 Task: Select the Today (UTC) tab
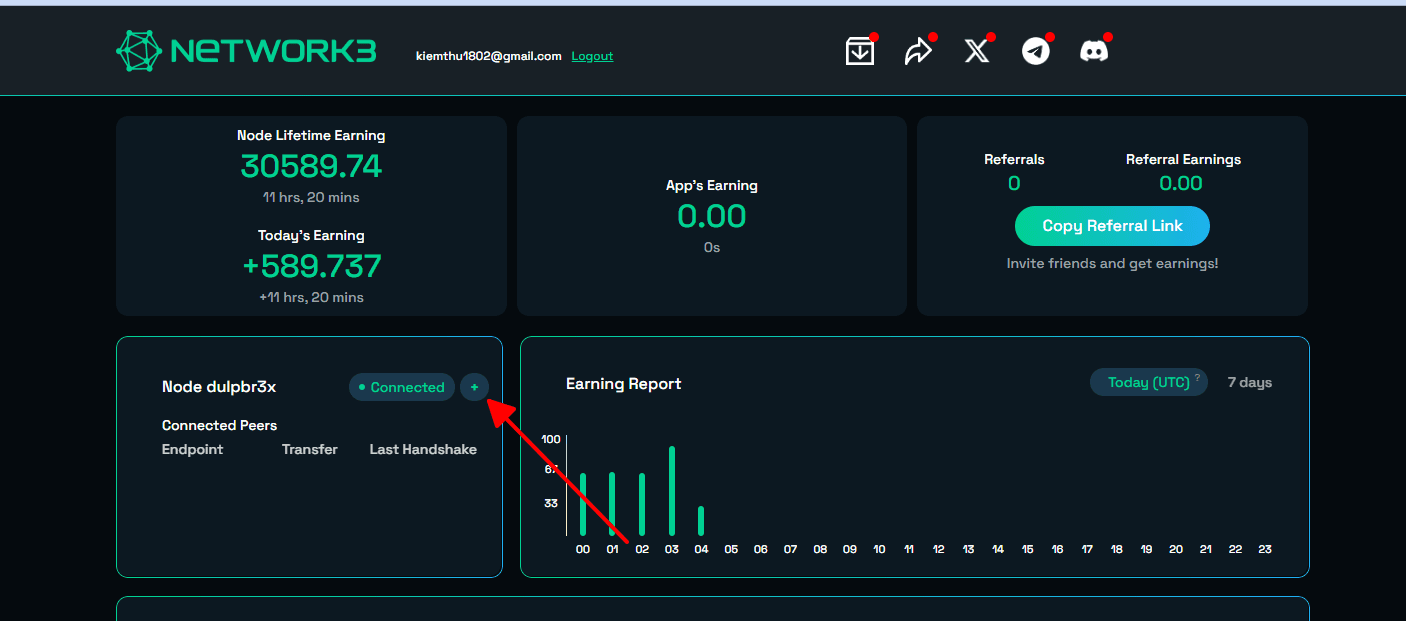tap(1148, 382)
